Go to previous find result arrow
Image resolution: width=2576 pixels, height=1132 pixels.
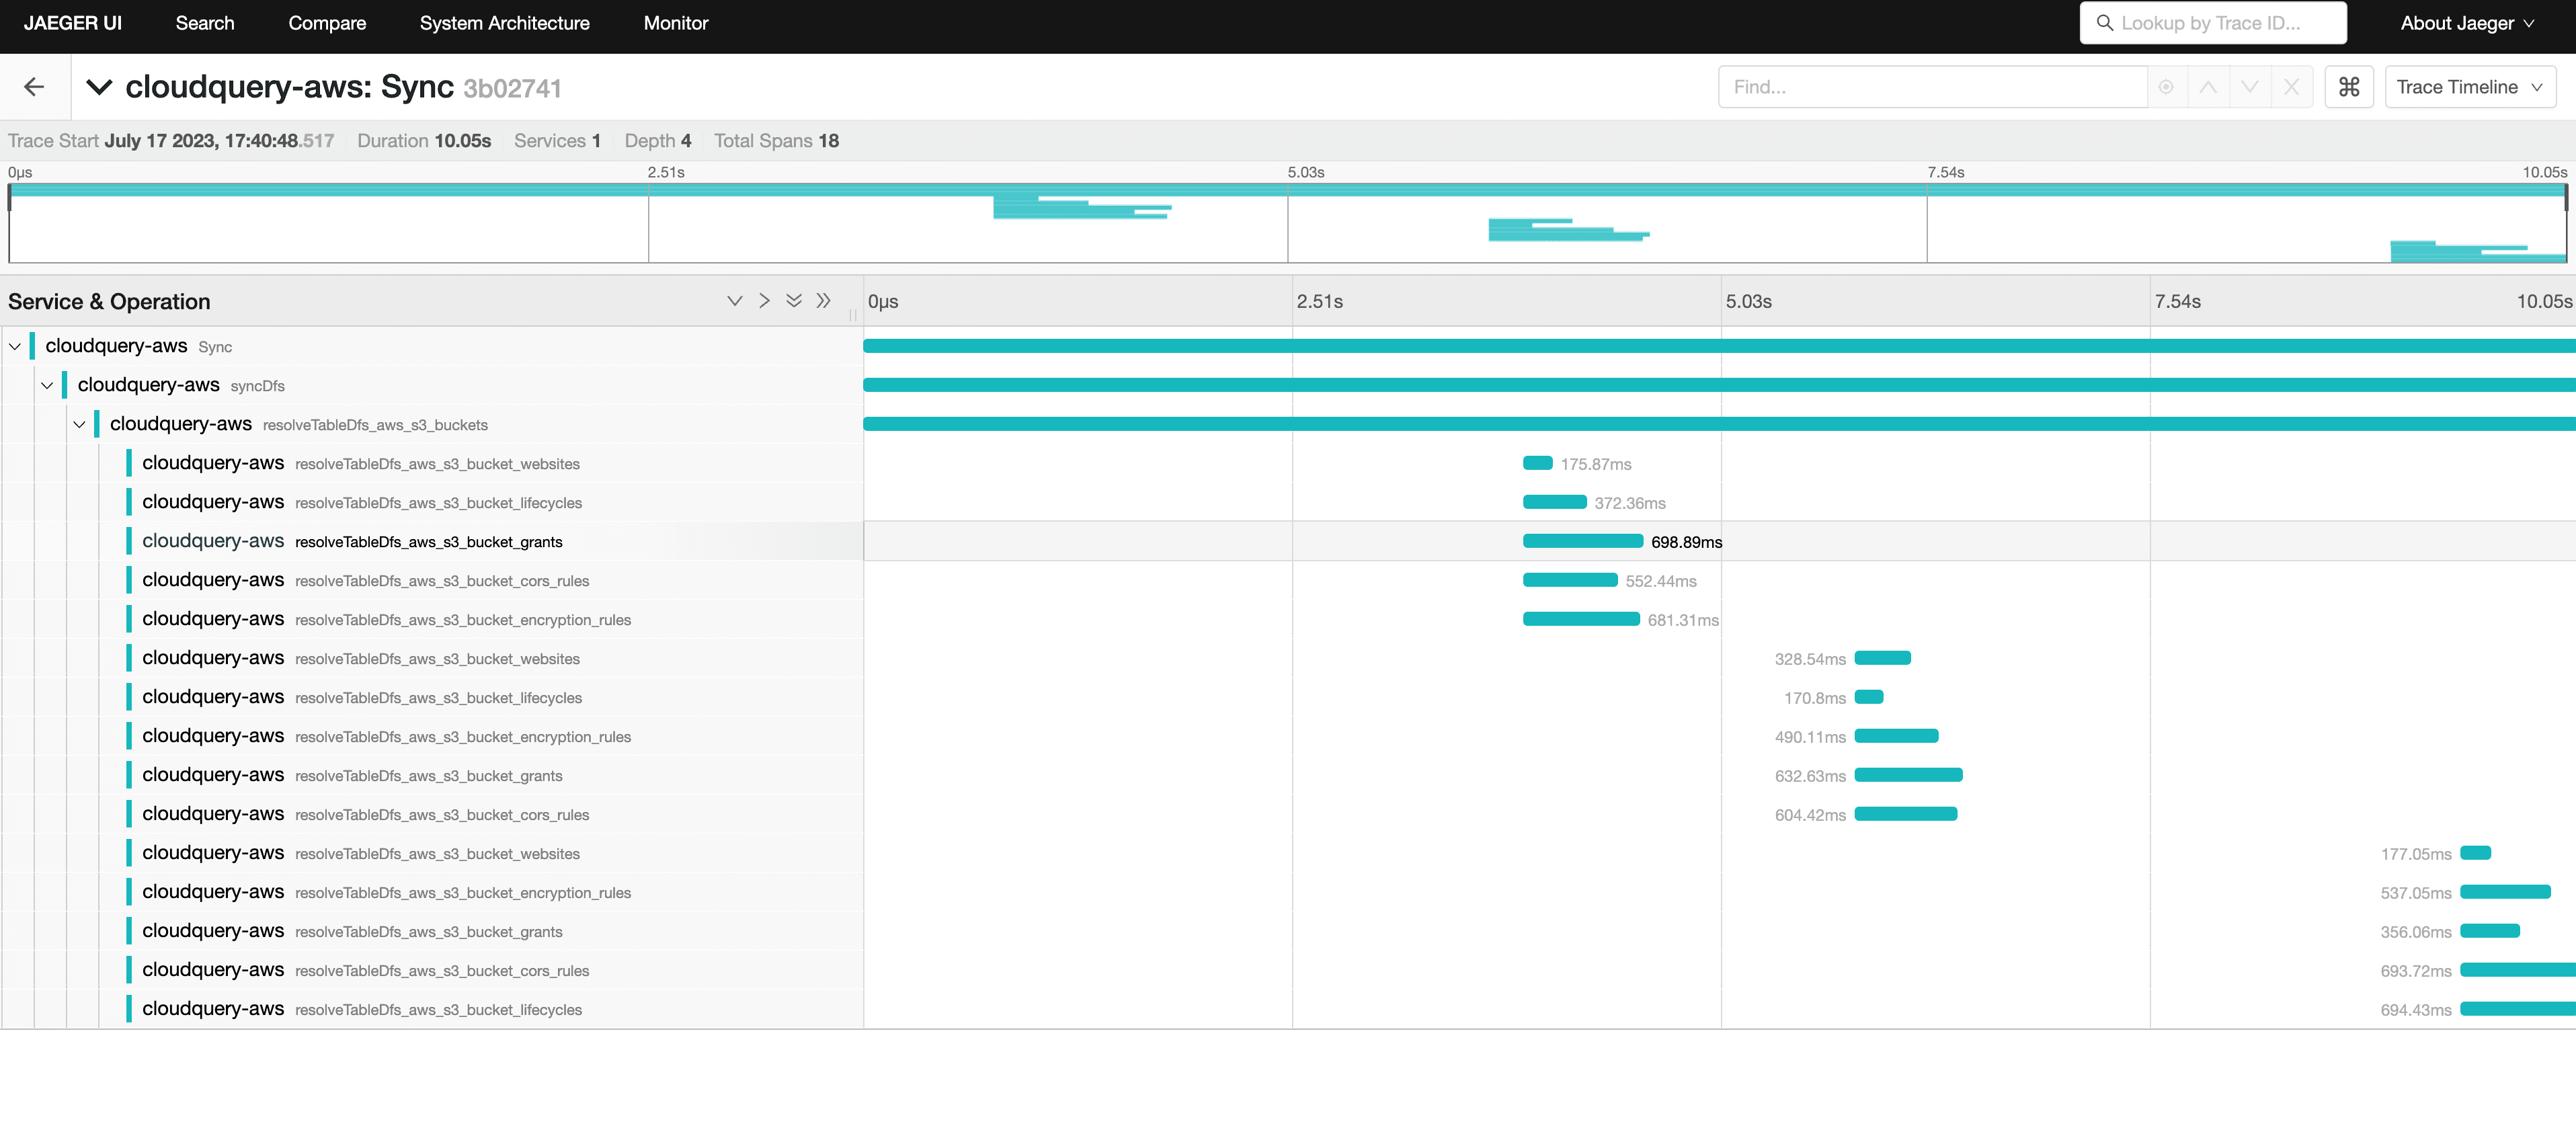pyautogui.click(x=2208, y=87)
